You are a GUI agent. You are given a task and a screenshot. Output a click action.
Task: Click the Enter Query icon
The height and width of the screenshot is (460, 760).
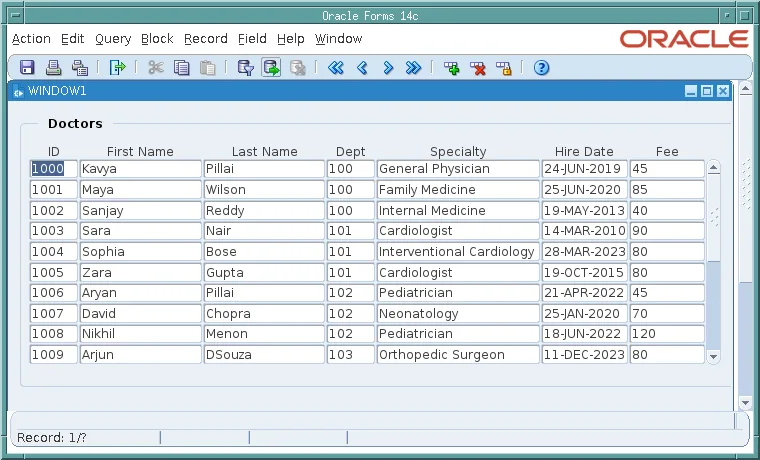(x=245, y=67)
